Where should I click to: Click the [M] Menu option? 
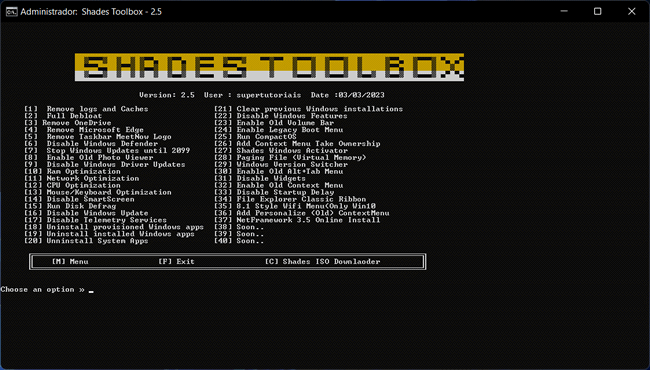click(70, 262)
